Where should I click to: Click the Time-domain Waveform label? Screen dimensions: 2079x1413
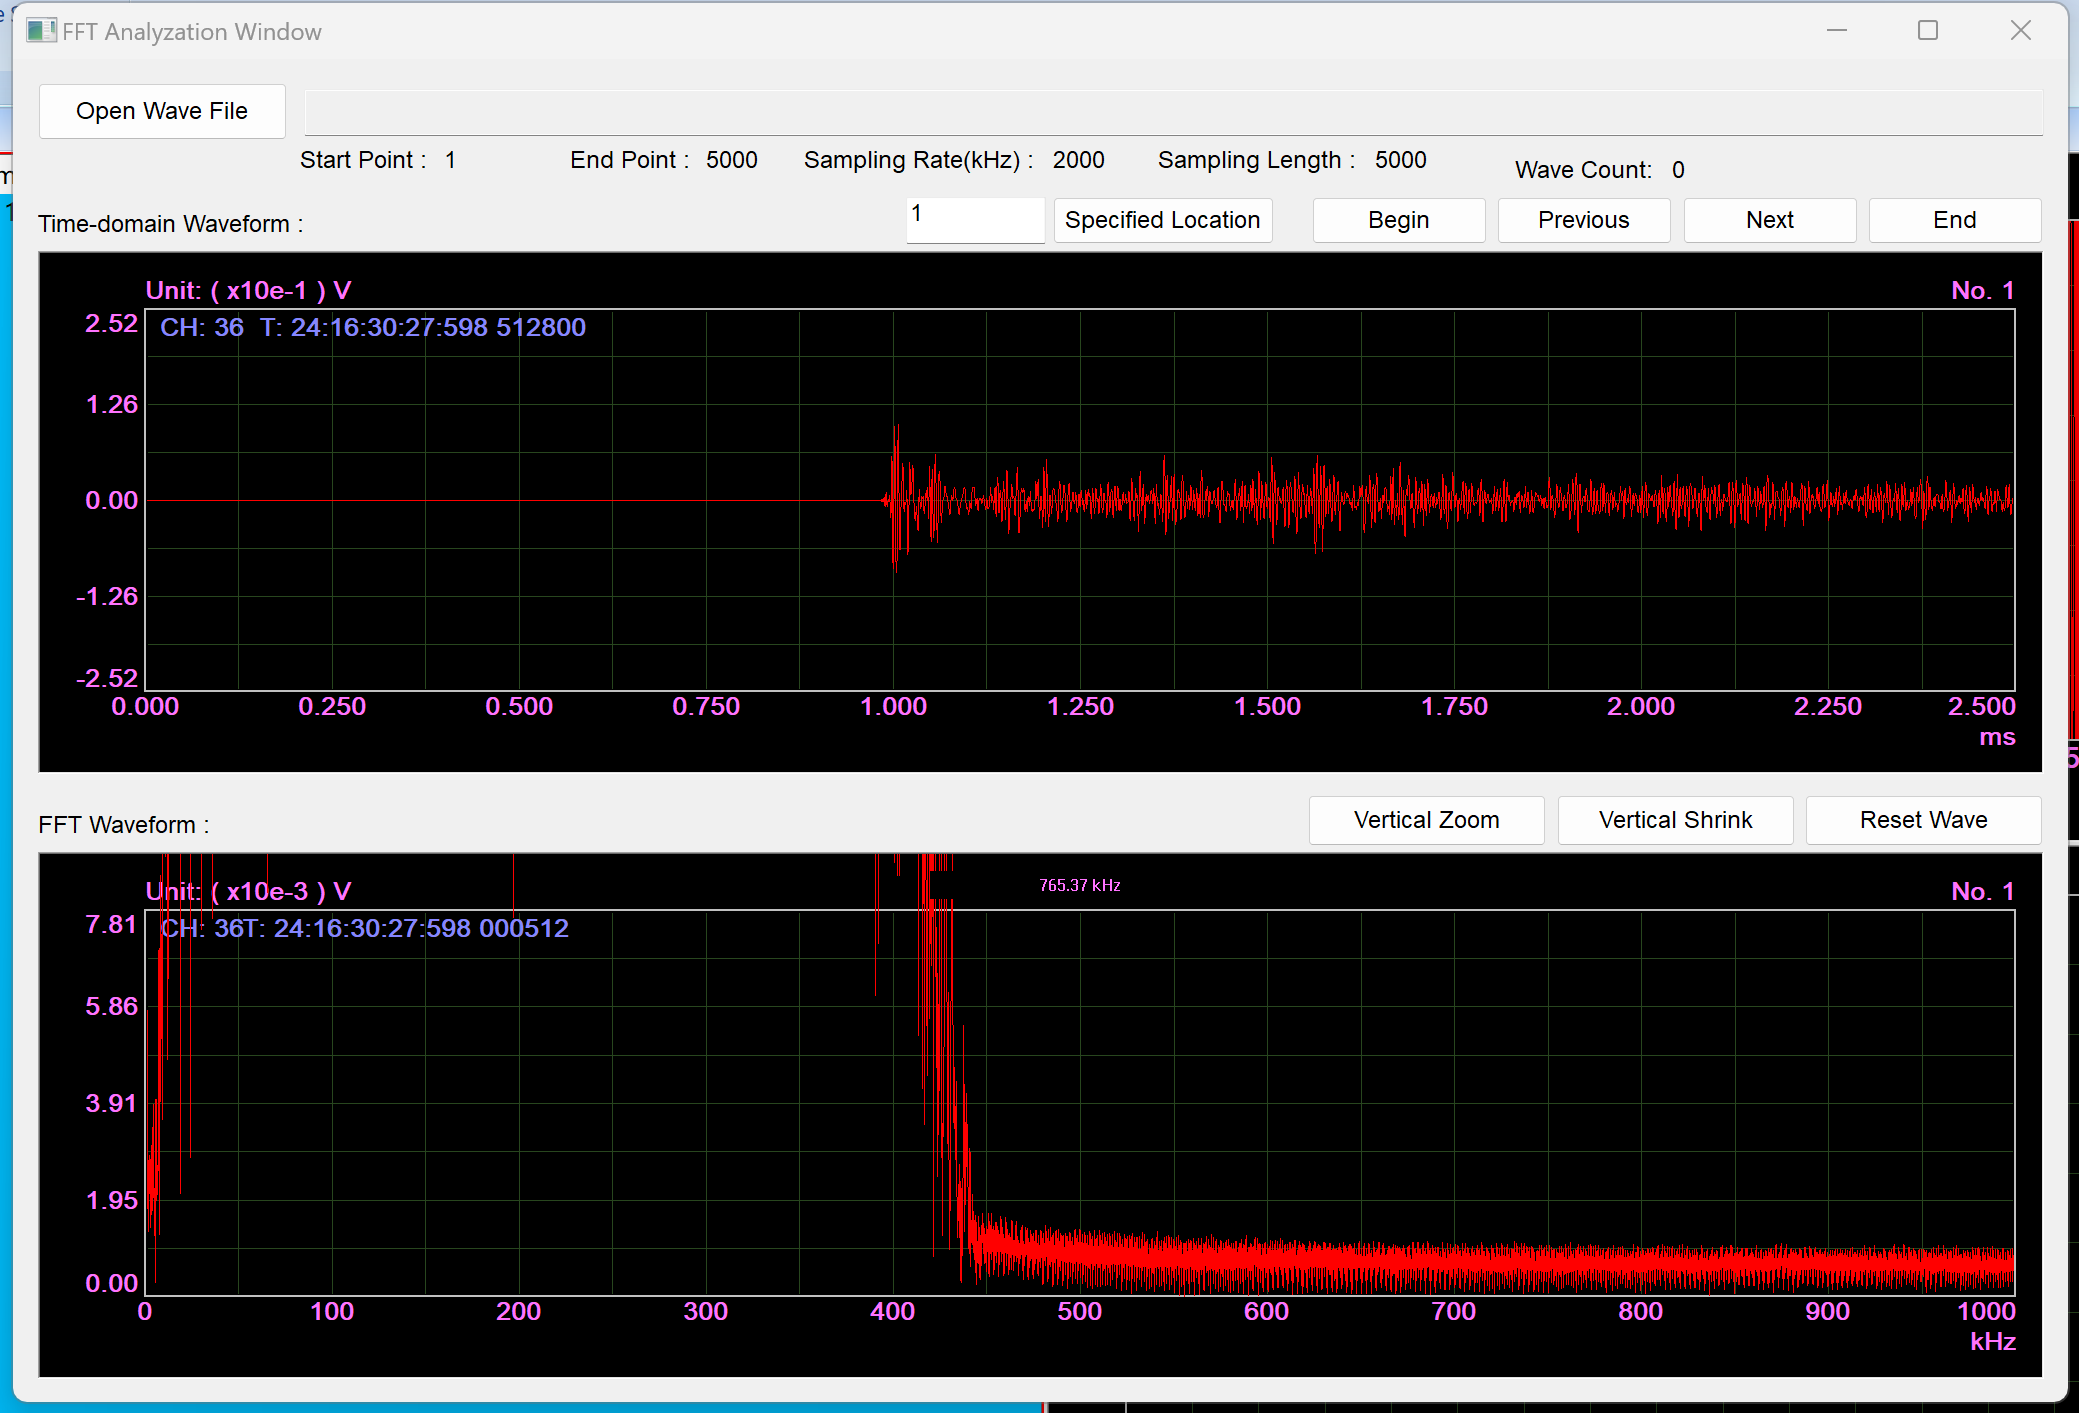[x=170, y=224]
